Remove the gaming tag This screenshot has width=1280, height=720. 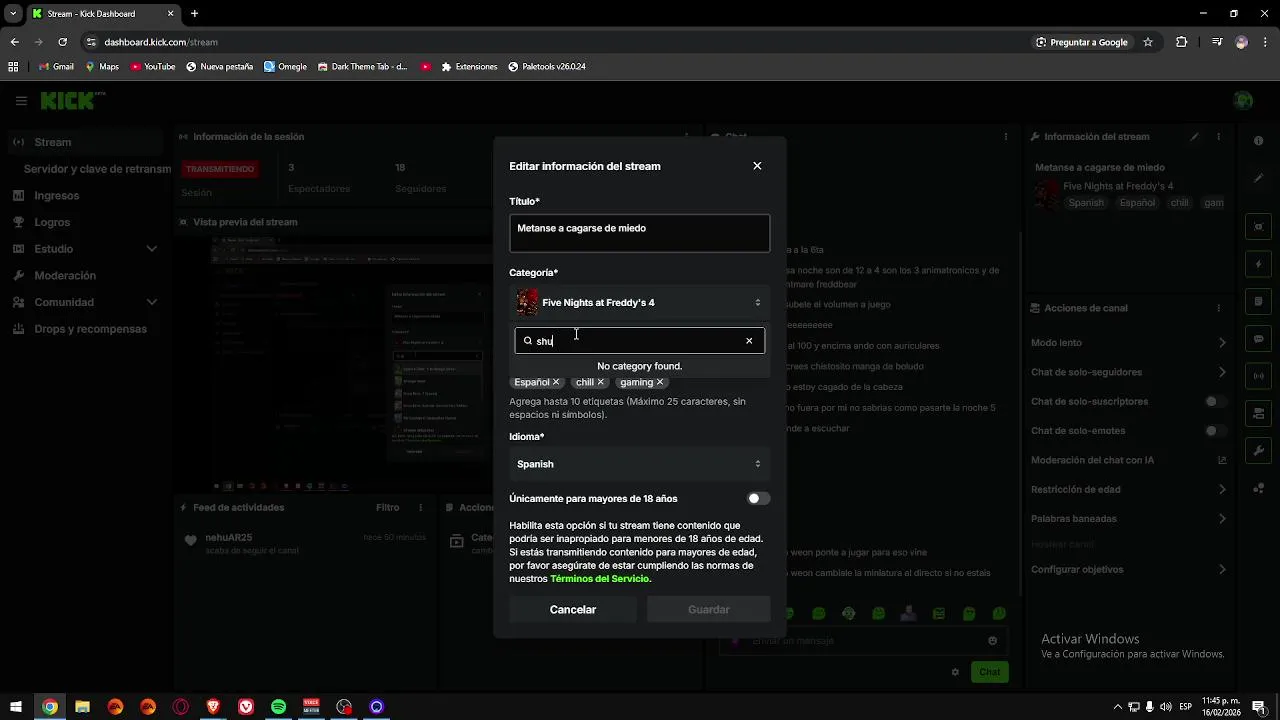click(x=660, y=382)
